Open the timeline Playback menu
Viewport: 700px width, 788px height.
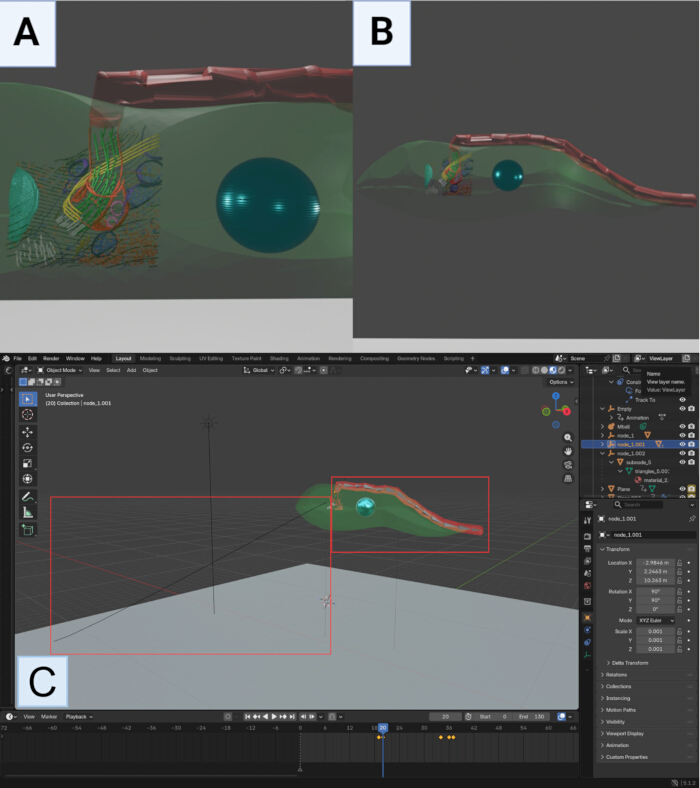pos(79,717)
